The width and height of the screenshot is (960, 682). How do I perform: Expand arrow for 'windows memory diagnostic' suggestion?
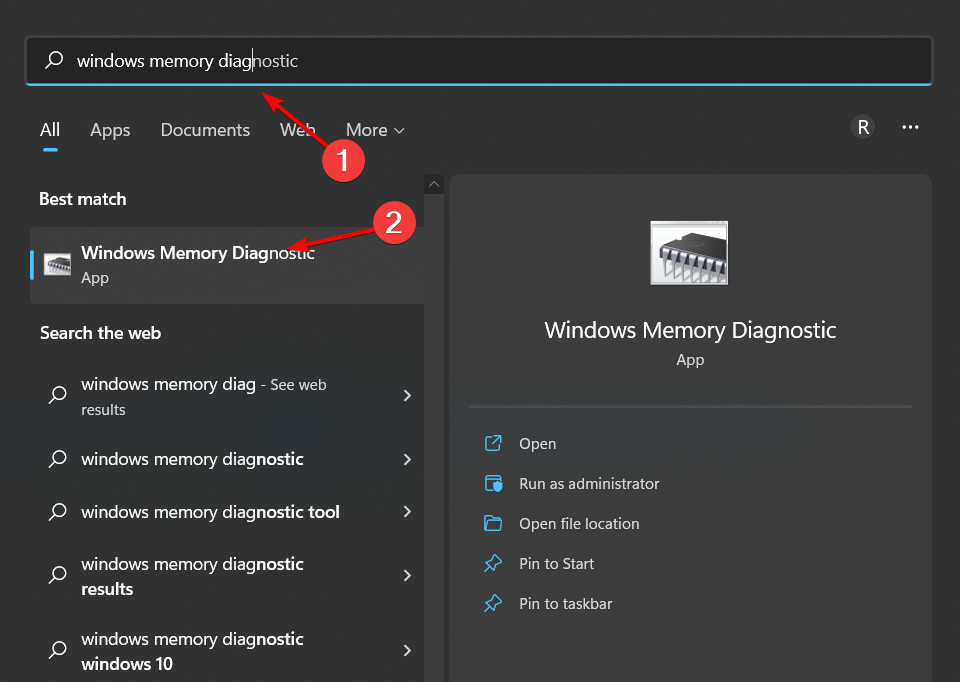click(x=407, y=459)
